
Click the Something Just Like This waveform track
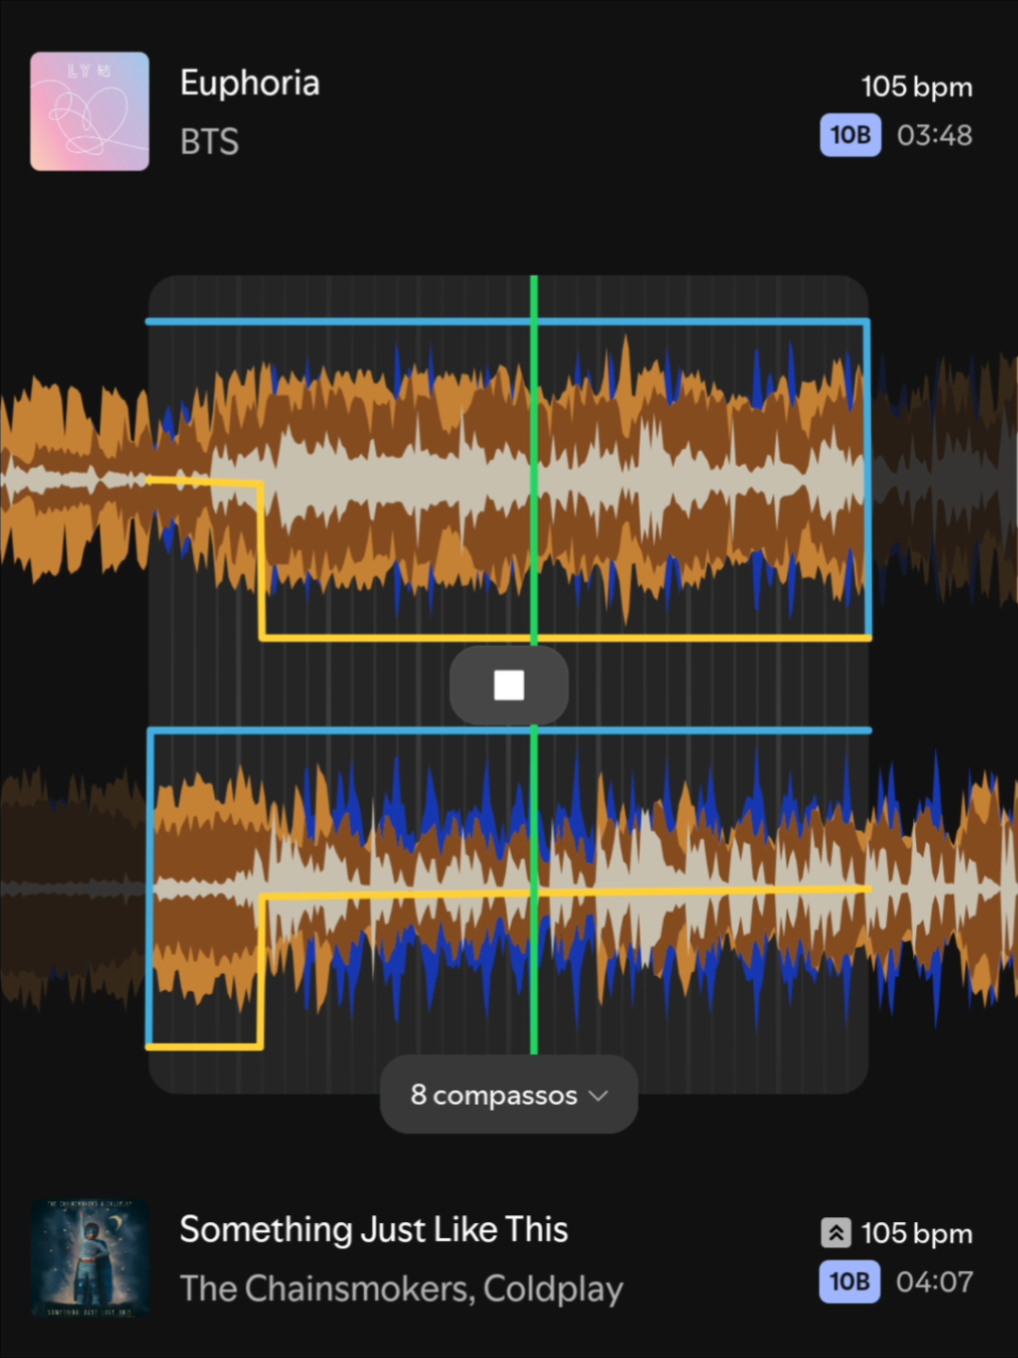pyautogui.click(x=509, y=888)
